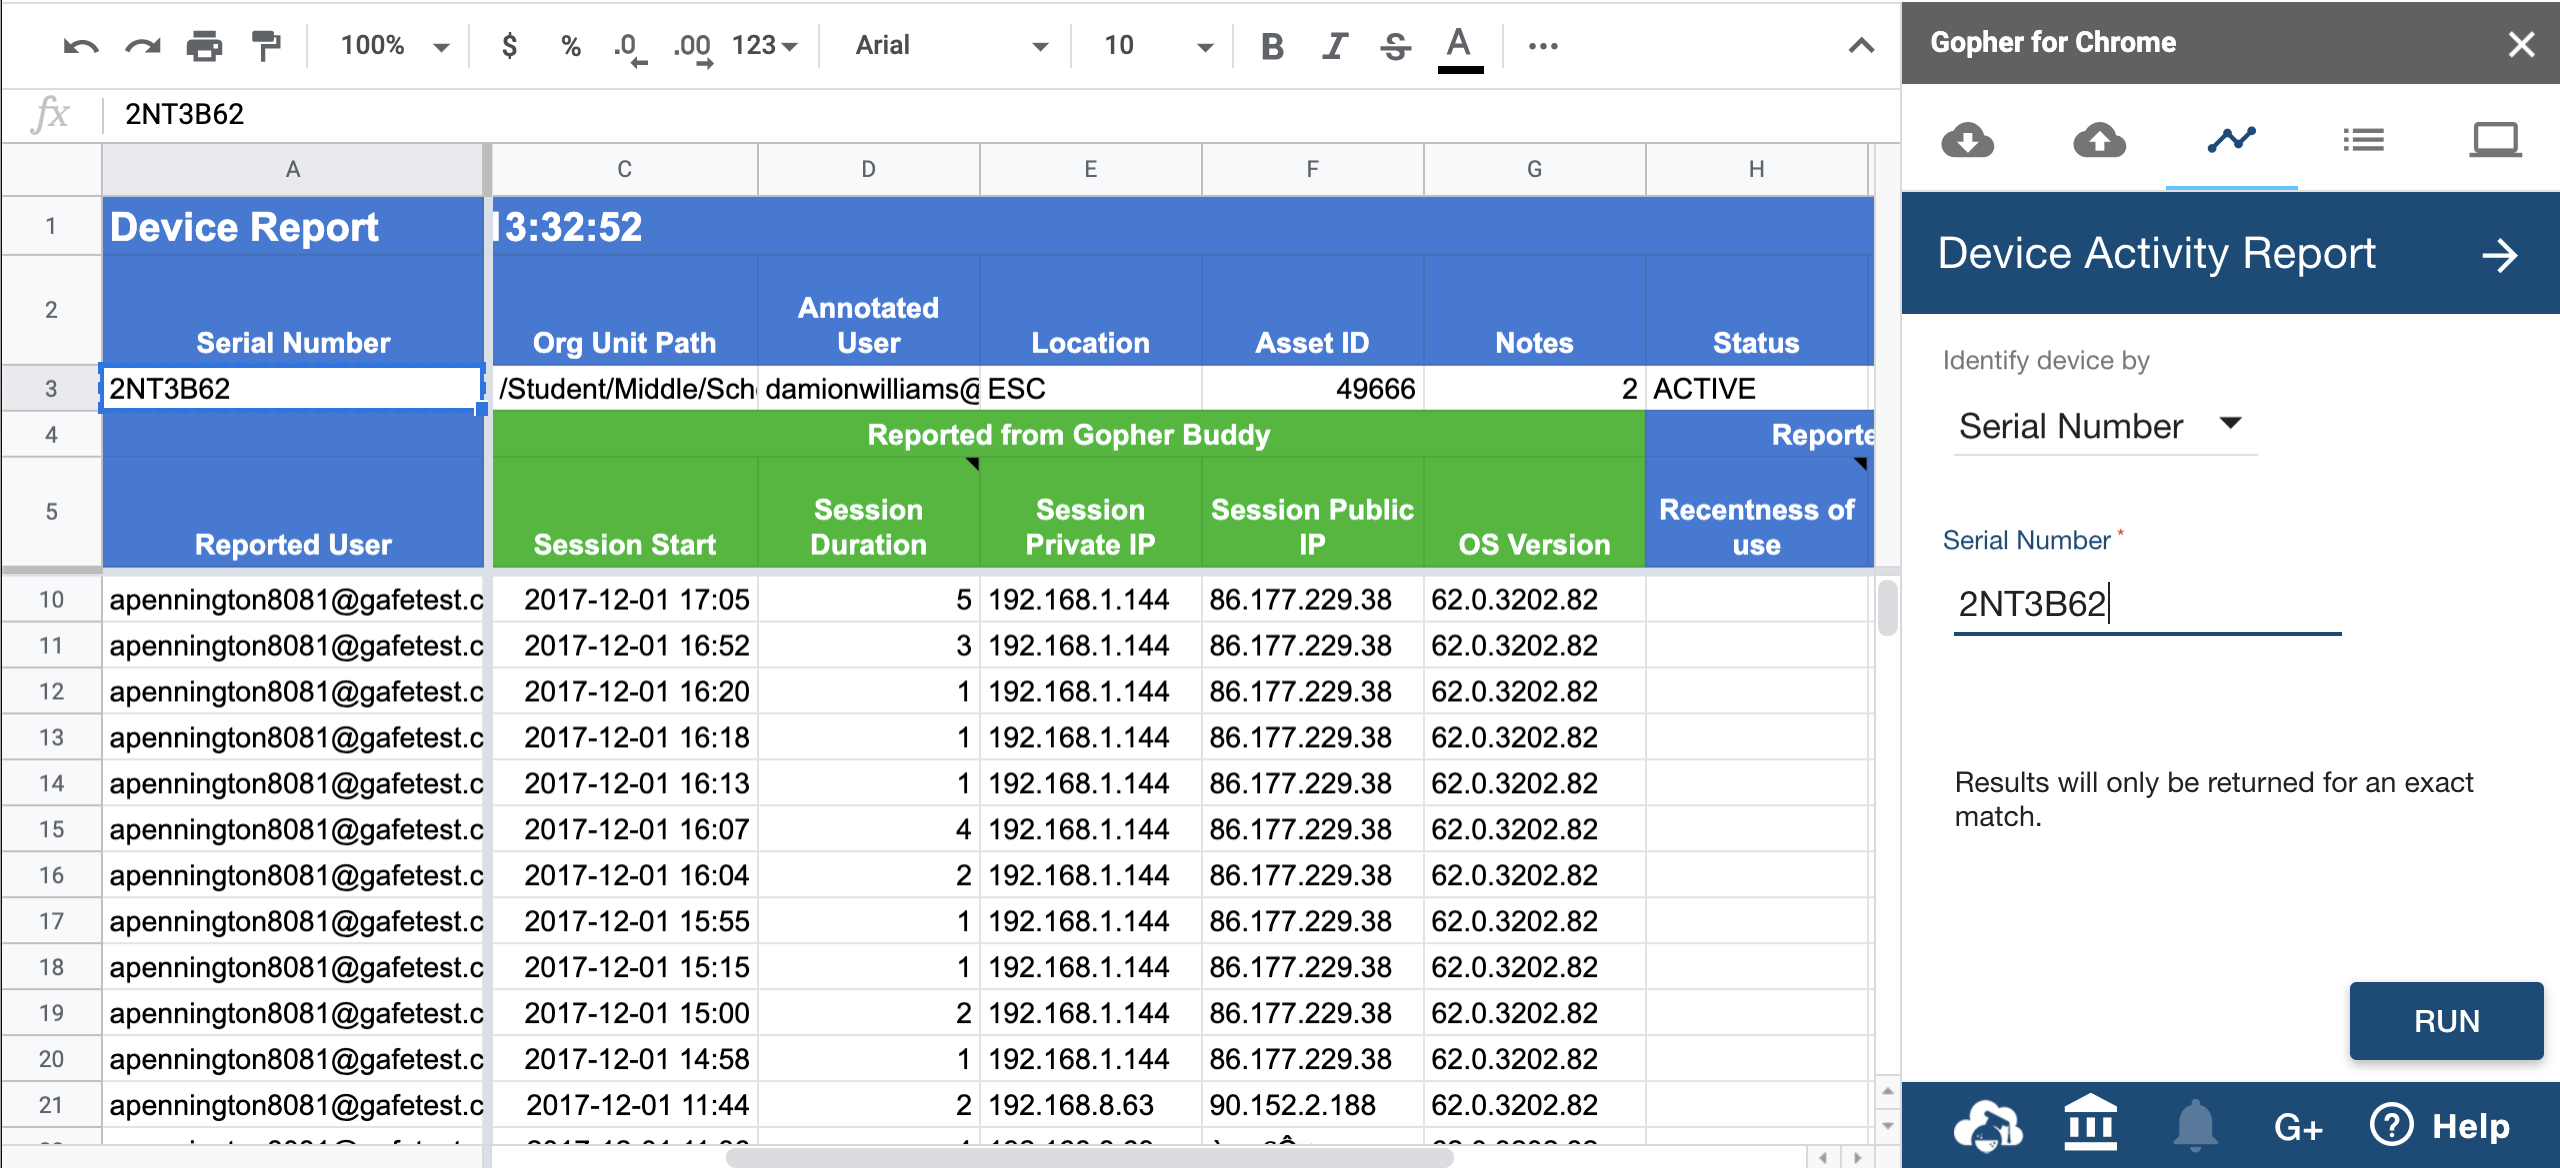Screen dimensions: 2560x1168
Task: Switch to the list view tab icon
Action: coord(2363,140)
